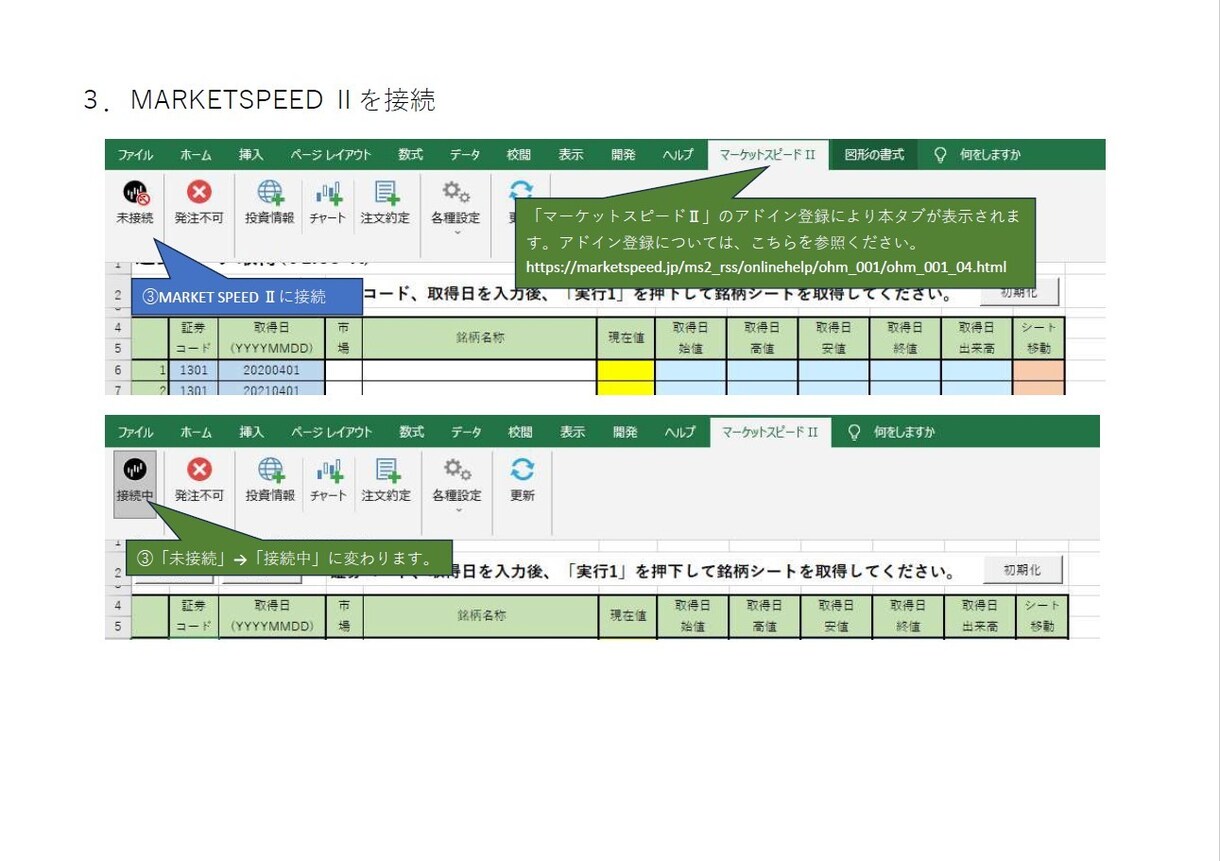
Task: Click 発注不可 in the 接続中 ribbon
Action: [x=199, y=481]
